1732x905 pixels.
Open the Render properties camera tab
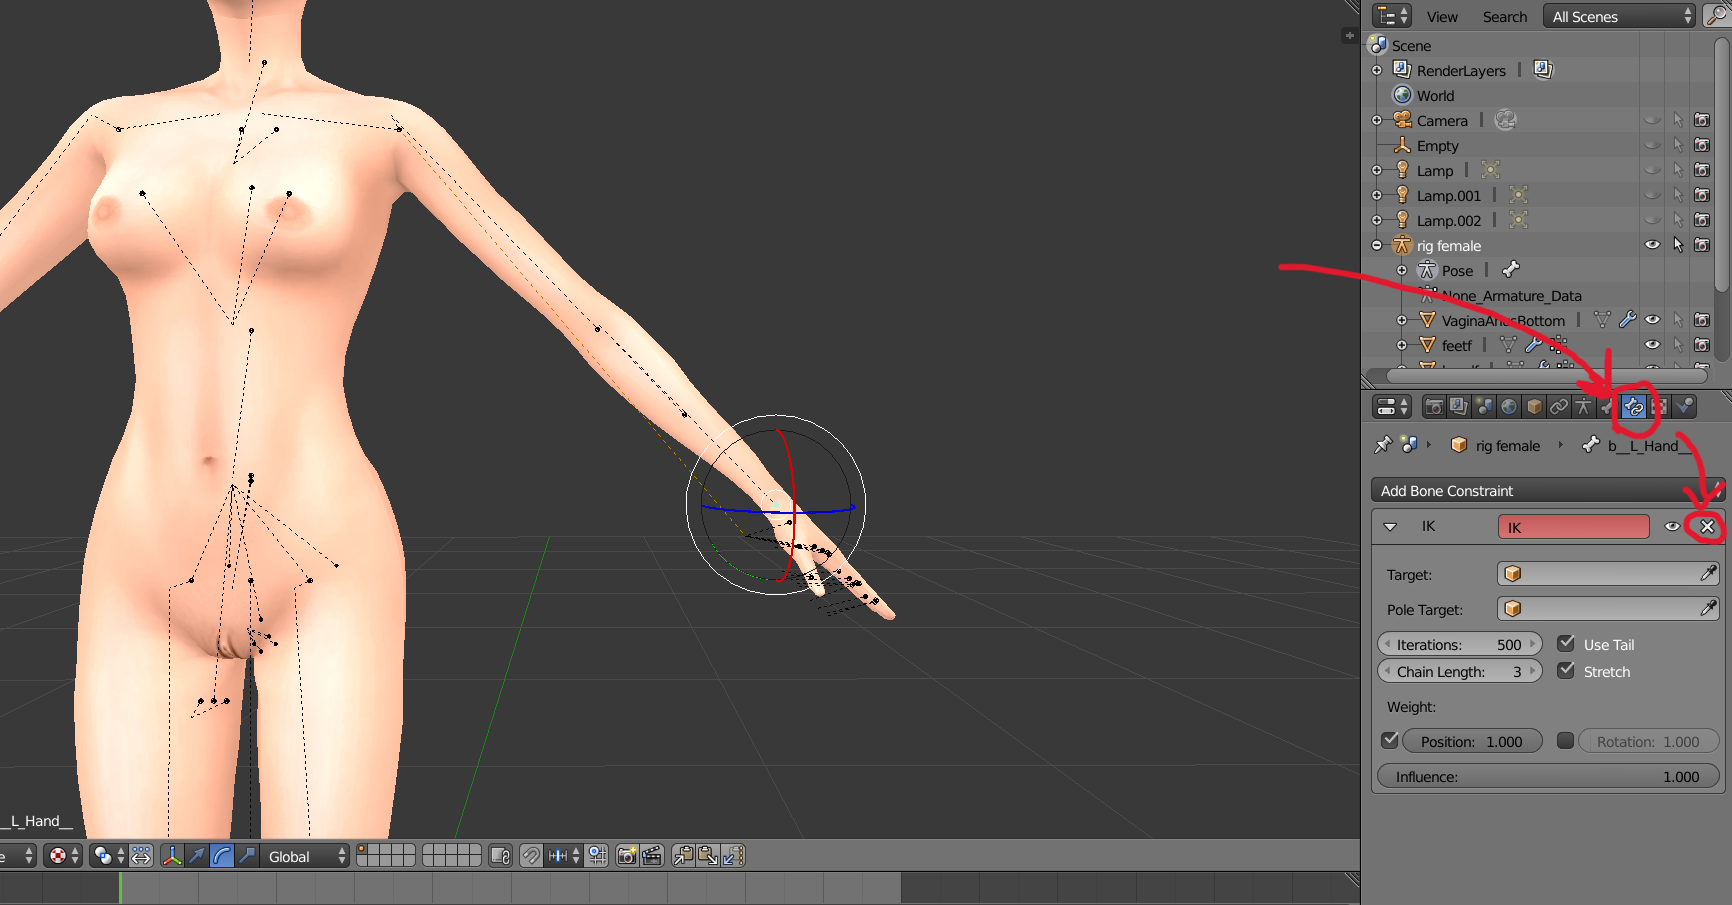(1434, 407)
